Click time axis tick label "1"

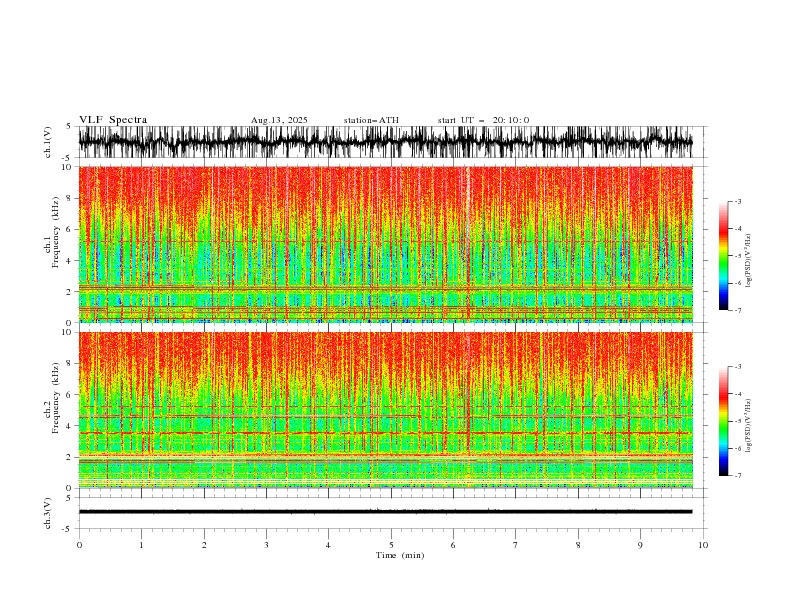click(141, 545)
